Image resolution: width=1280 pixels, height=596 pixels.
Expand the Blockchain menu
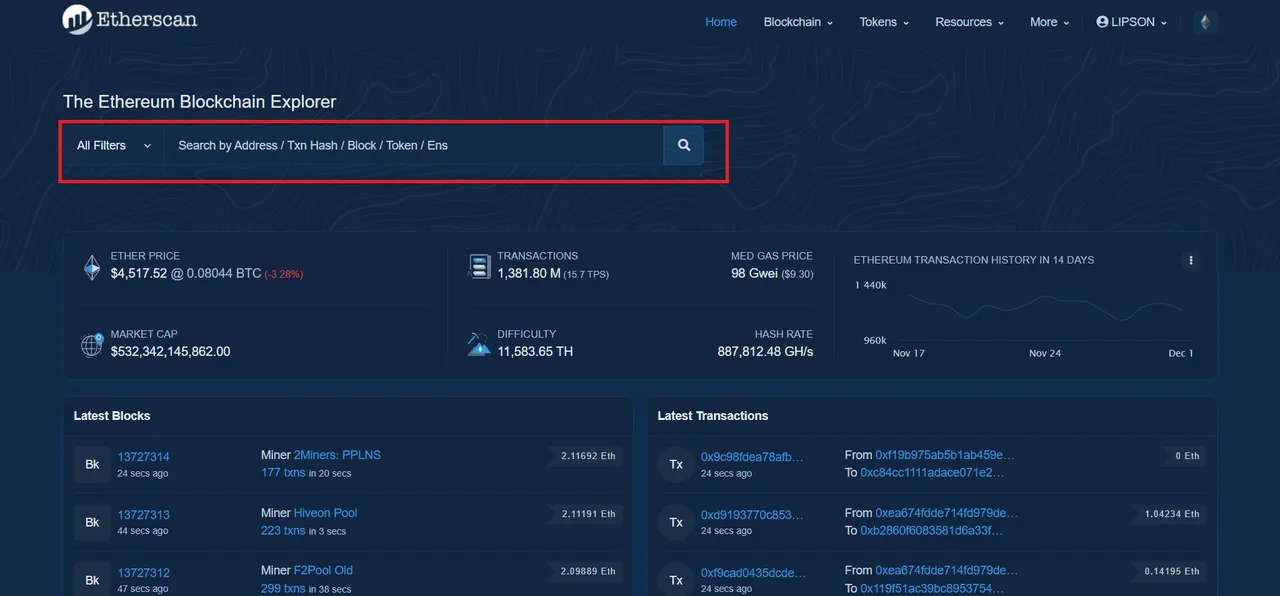point(798,22)
